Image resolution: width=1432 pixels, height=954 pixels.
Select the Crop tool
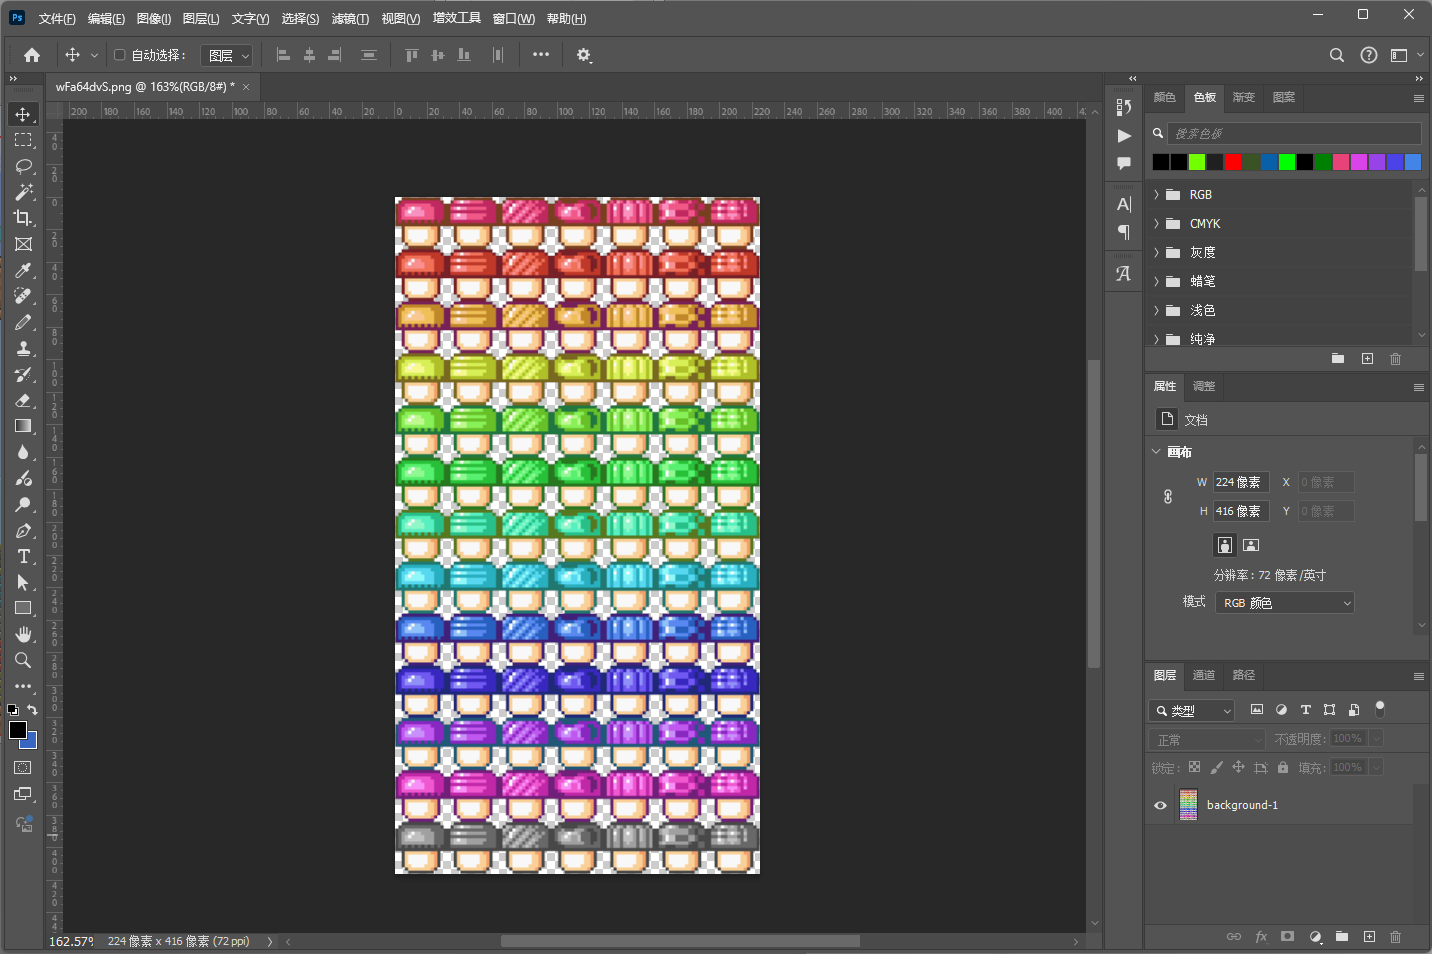pos(23,218)
